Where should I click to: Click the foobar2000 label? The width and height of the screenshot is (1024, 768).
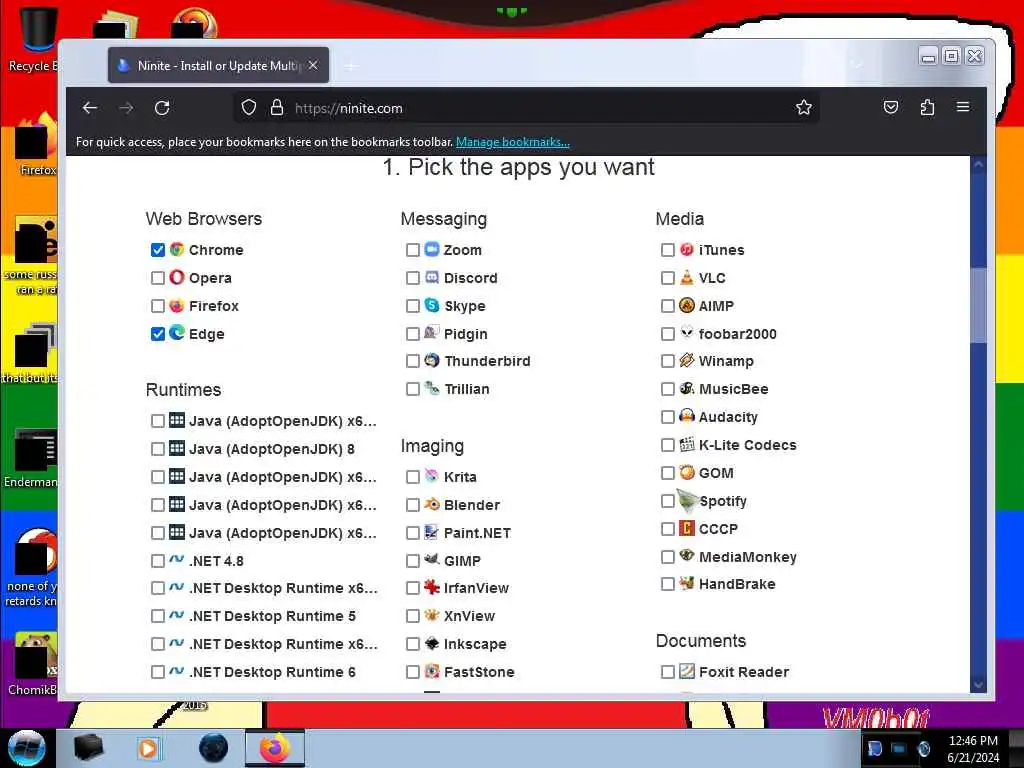point(738,334)
